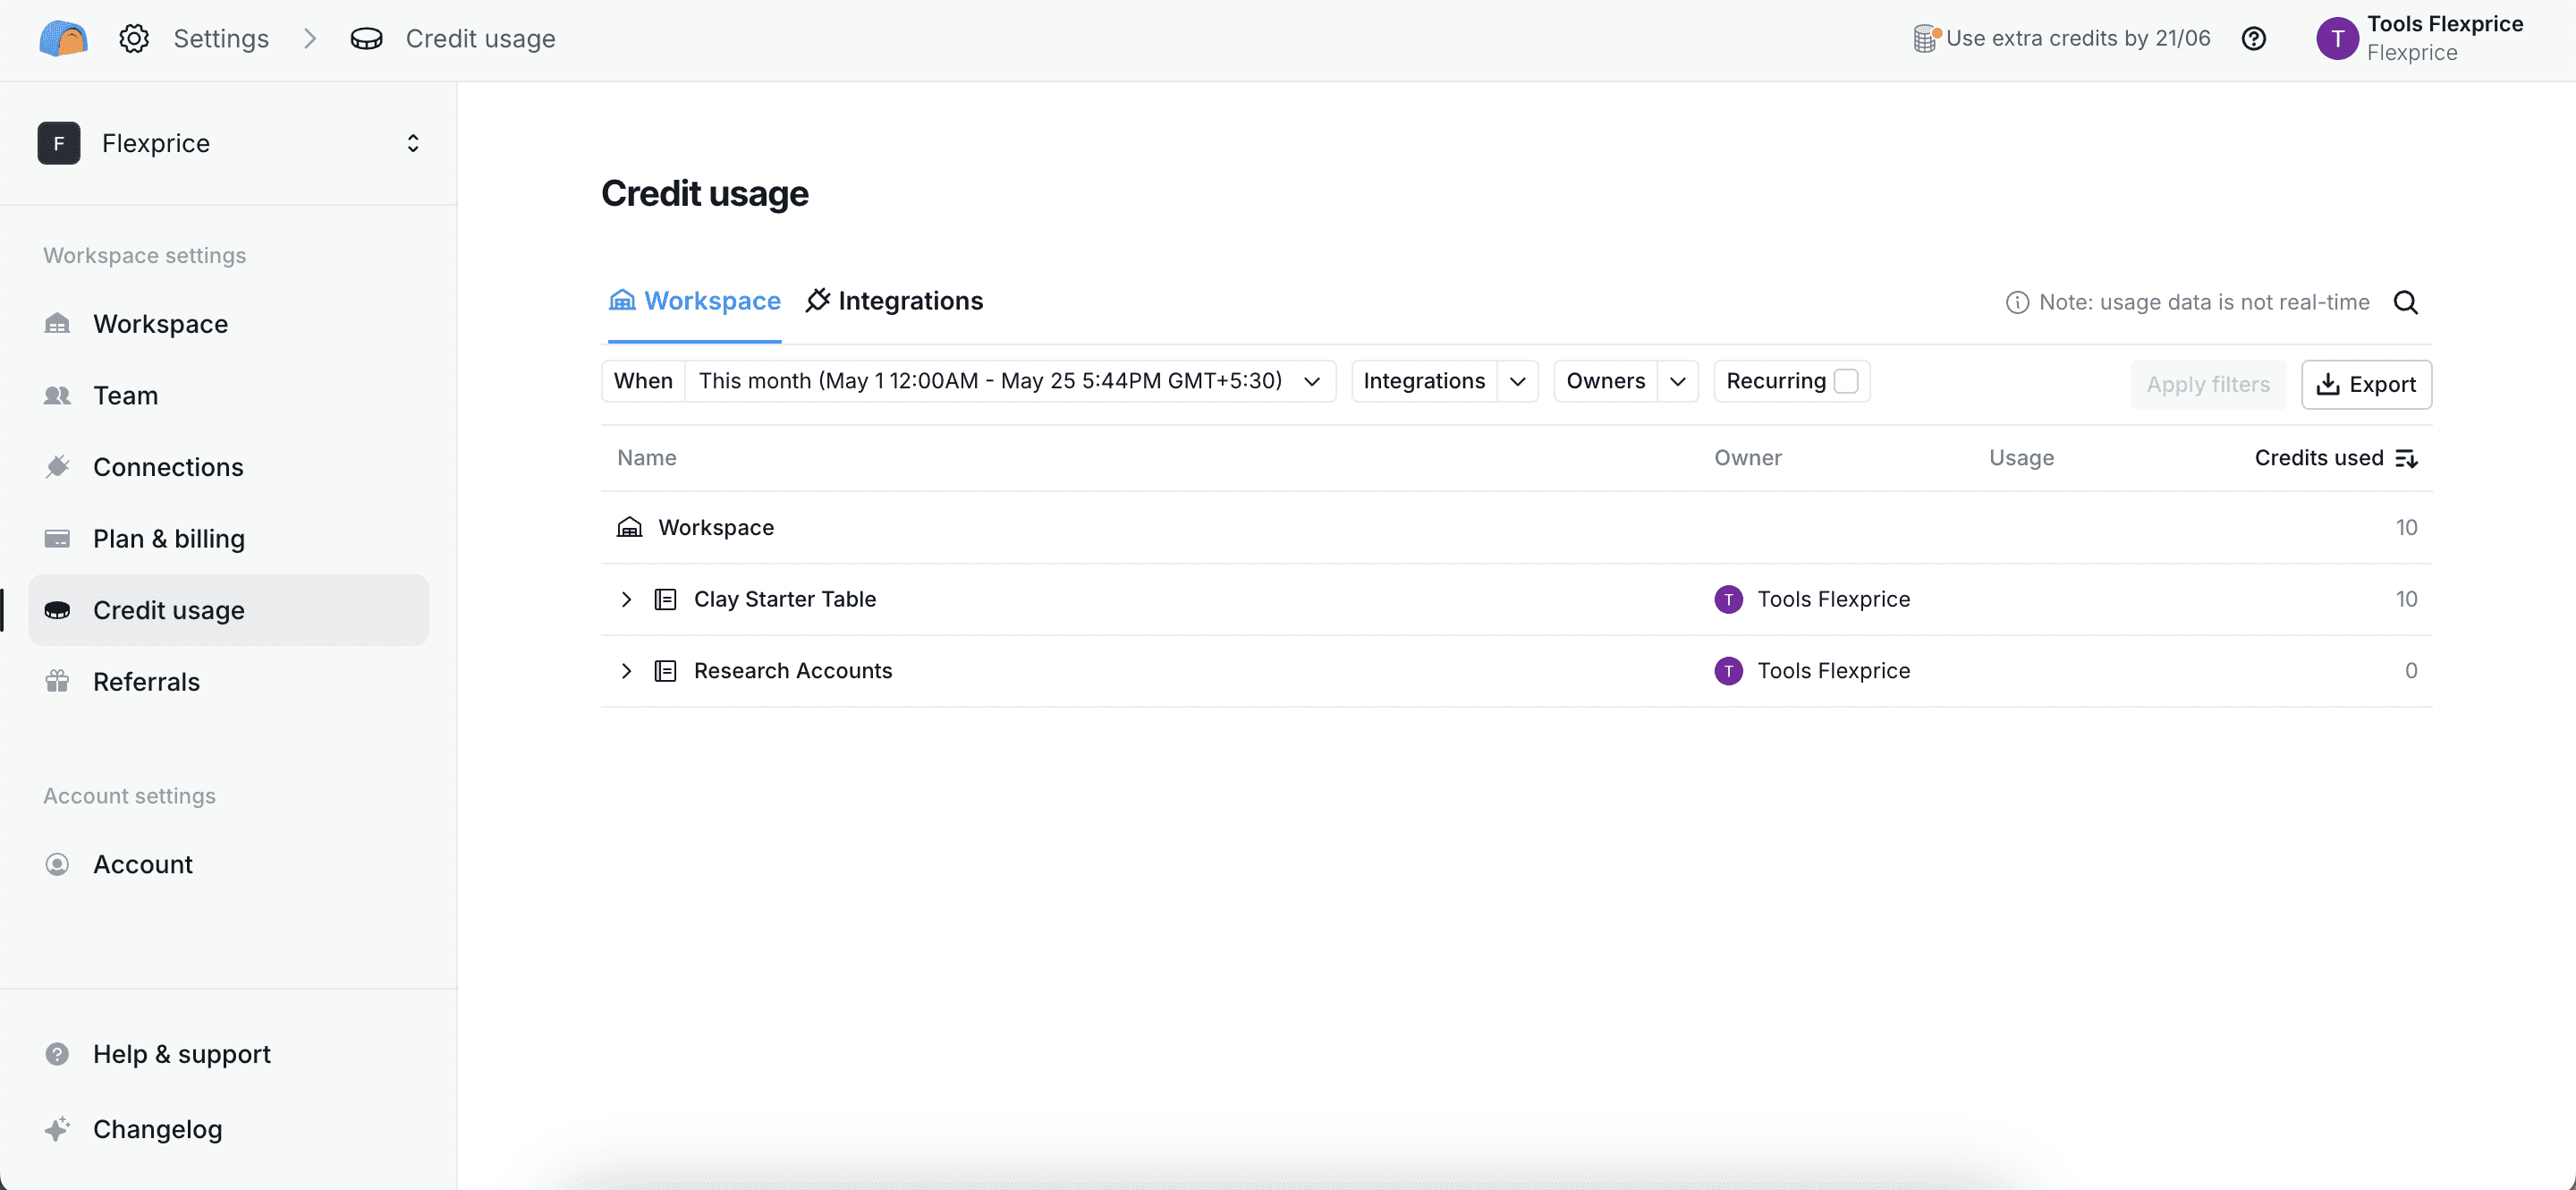The image size is (2576, 1190).
Task: Open Plan & billing page
Action: (229, 538)
